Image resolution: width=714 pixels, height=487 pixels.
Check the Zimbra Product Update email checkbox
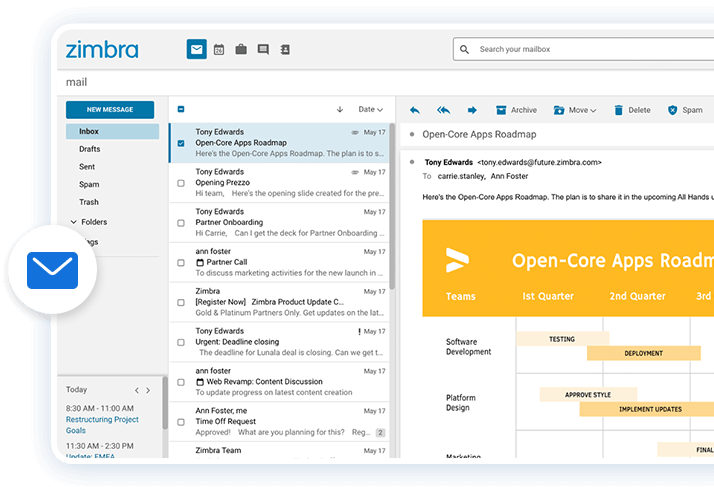181,302
